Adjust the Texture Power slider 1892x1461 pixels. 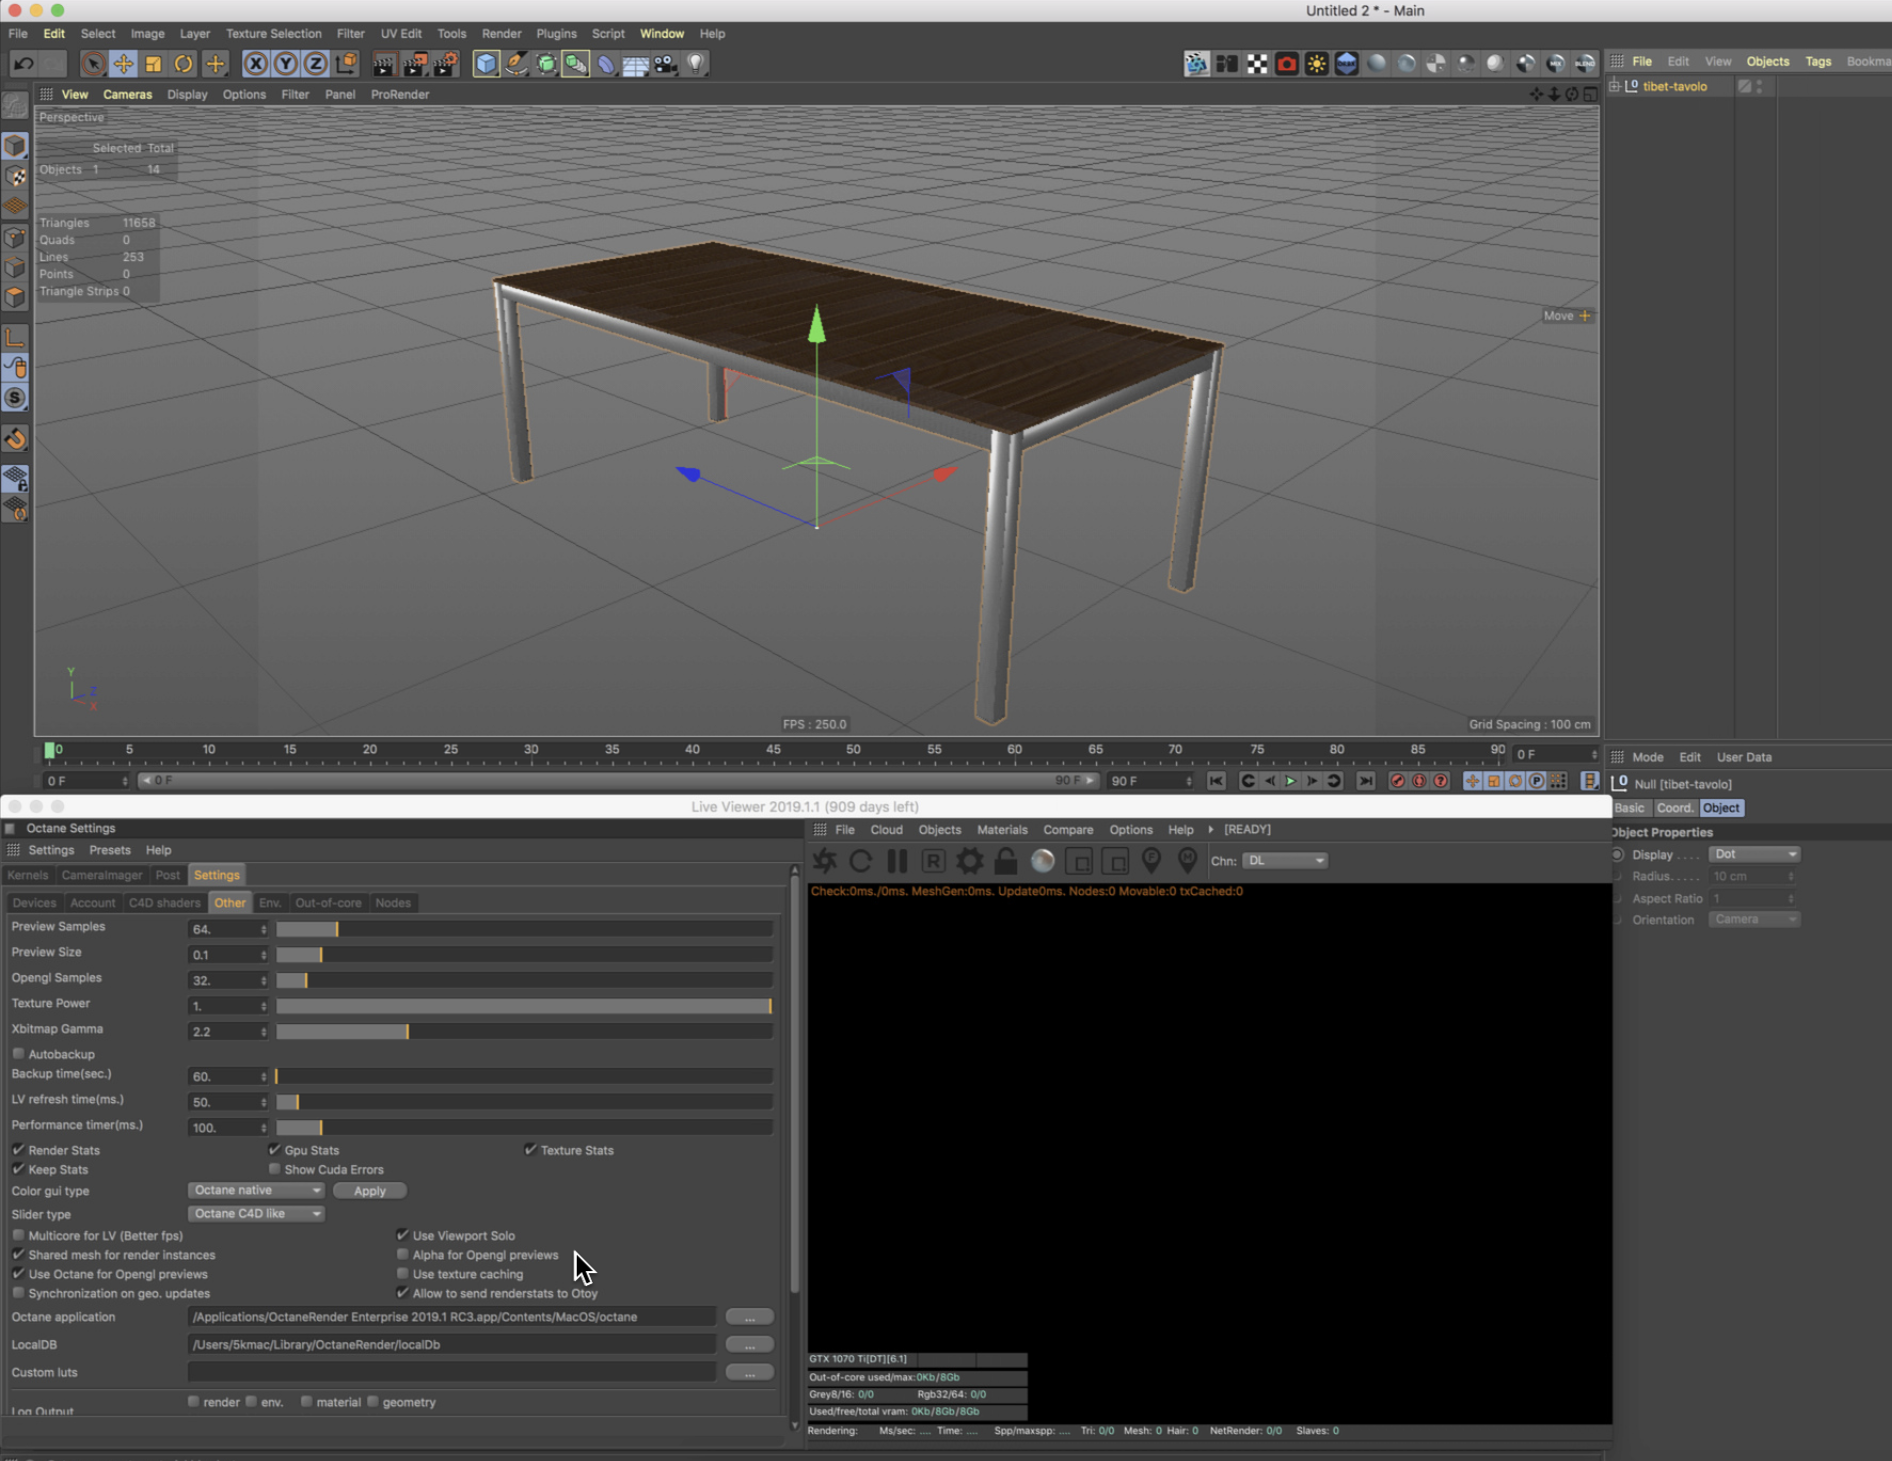tap(524, 1006)
